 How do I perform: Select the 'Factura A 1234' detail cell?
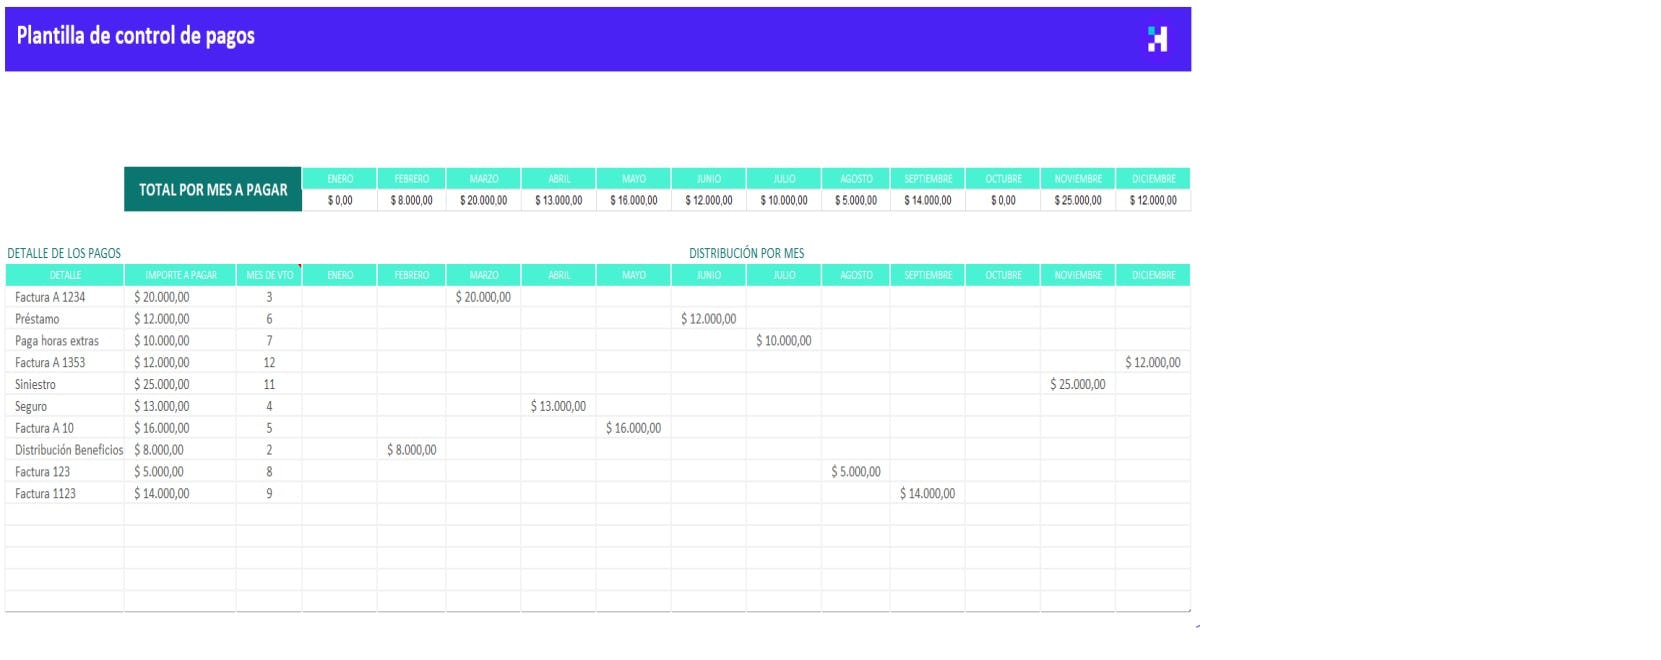[65, 297]
